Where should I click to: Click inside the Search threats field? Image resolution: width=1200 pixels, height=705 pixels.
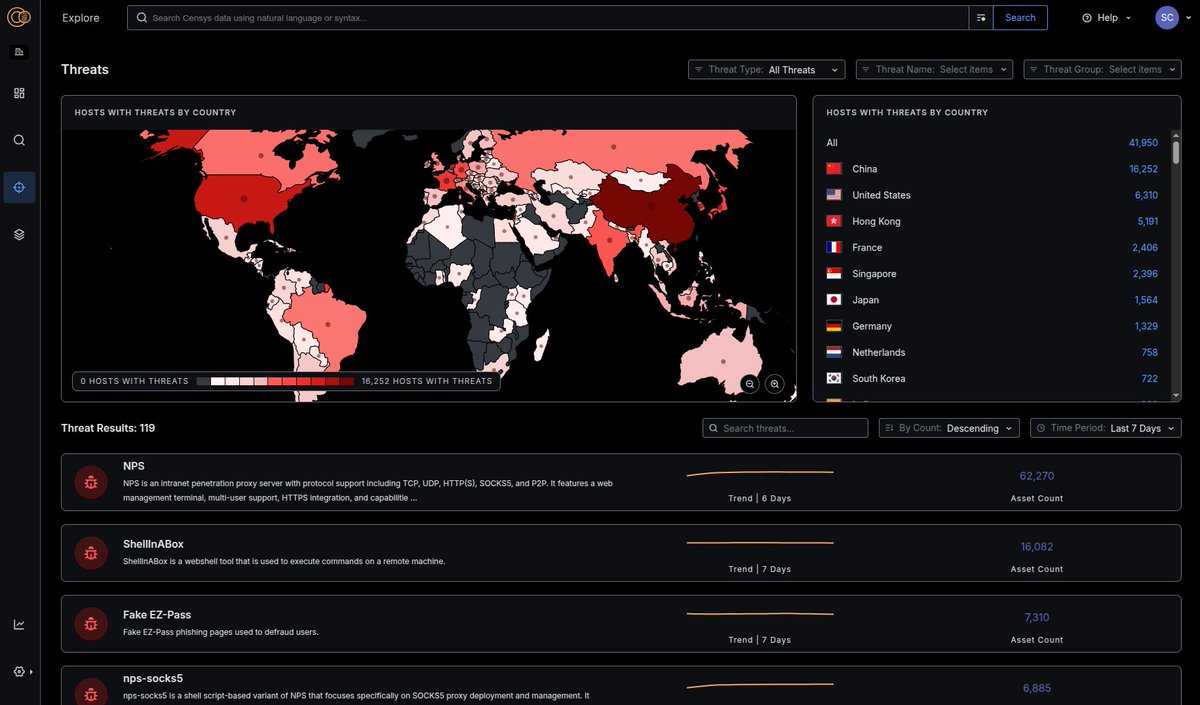tap(785, 428)
